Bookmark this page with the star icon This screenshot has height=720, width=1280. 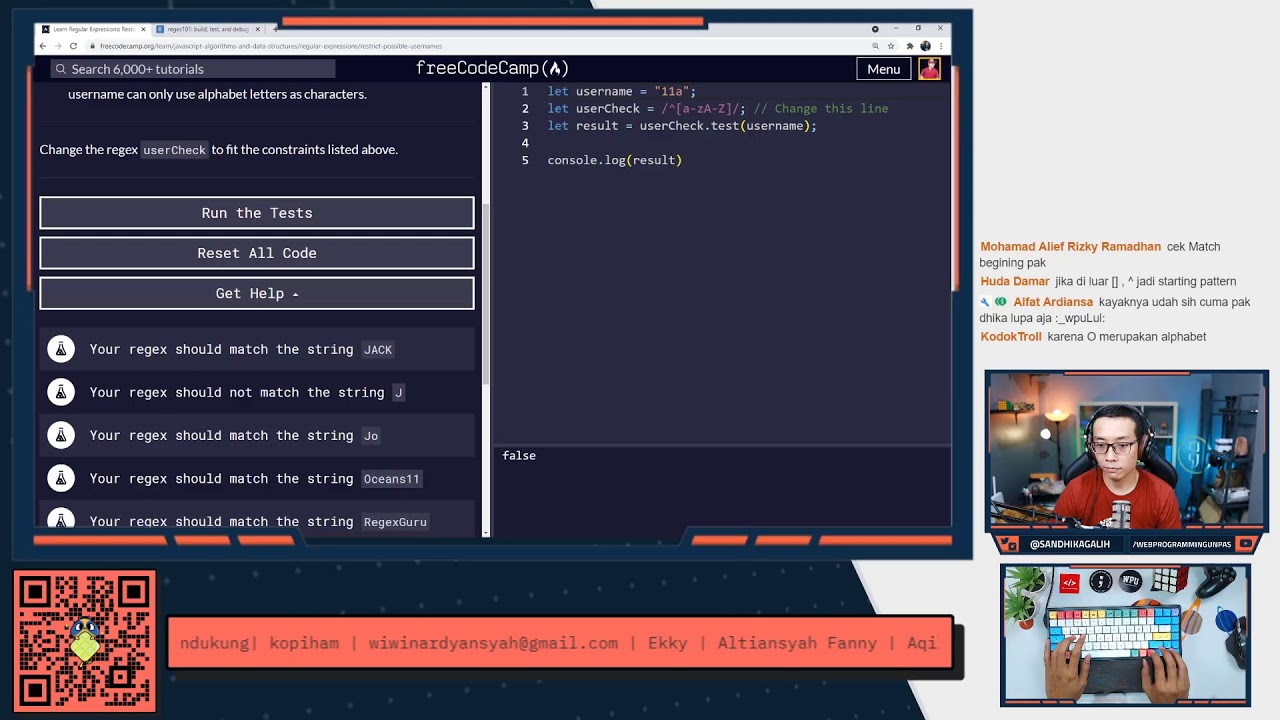(x=891, y=46)
